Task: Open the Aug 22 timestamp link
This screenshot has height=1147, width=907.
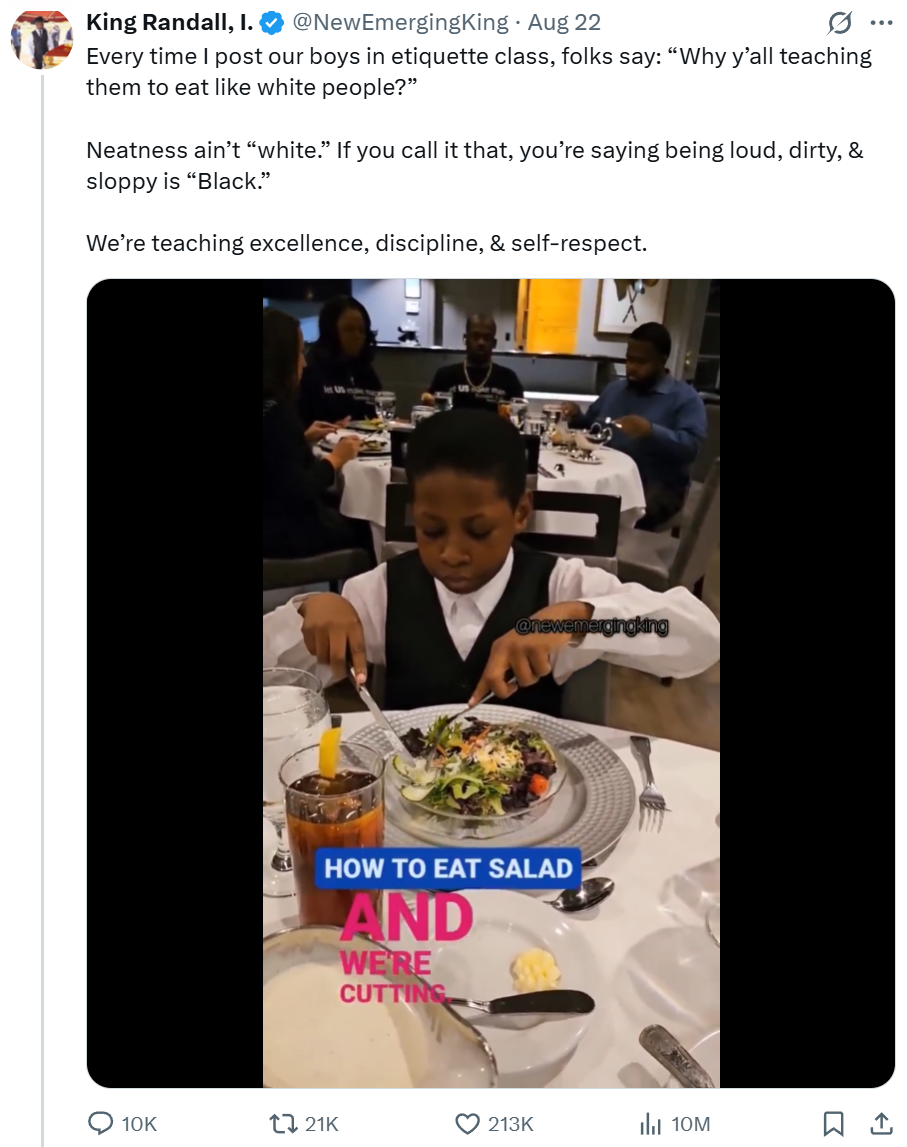Action: [x=564, y=22]
